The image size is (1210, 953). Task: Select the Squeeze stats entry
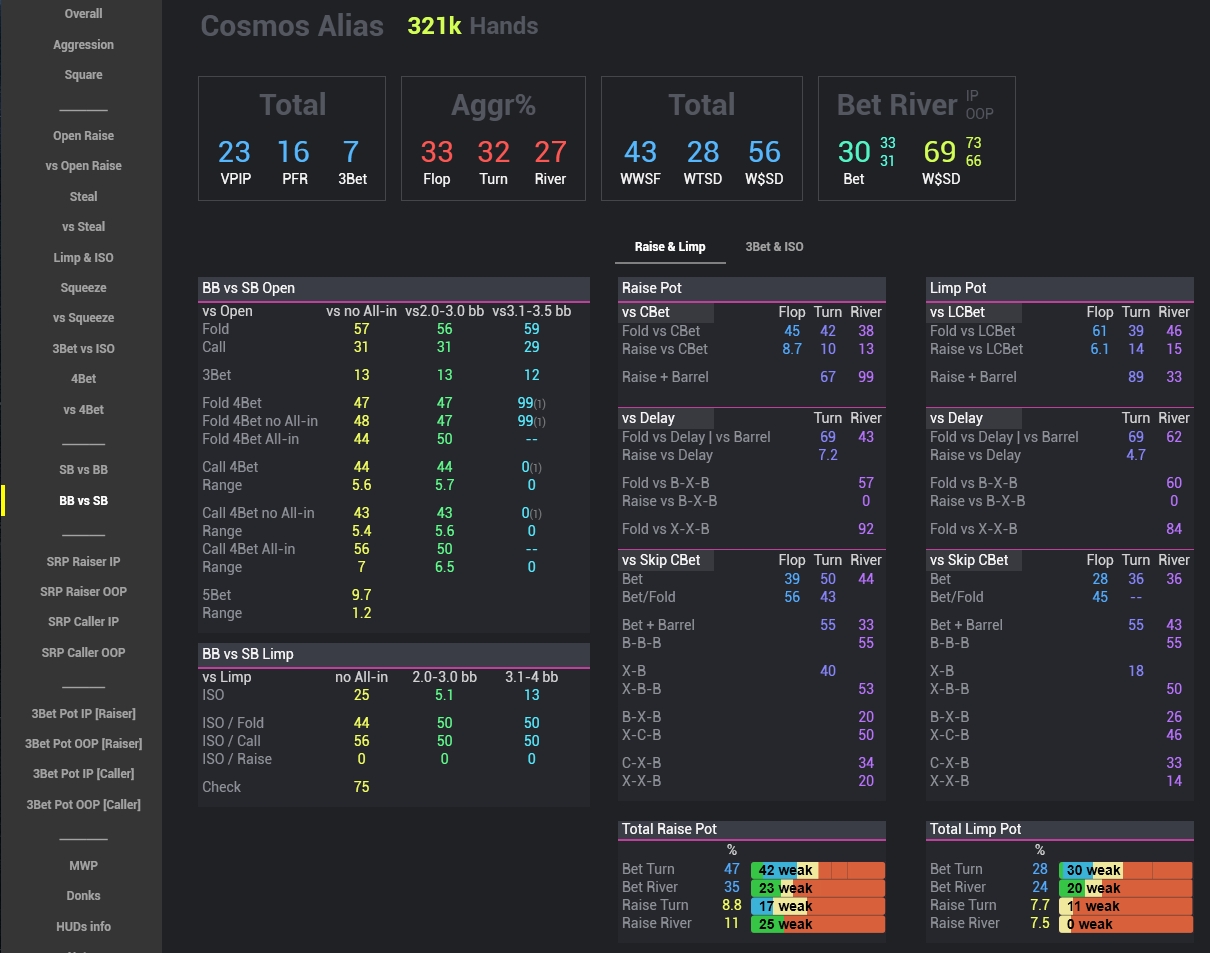83,287
